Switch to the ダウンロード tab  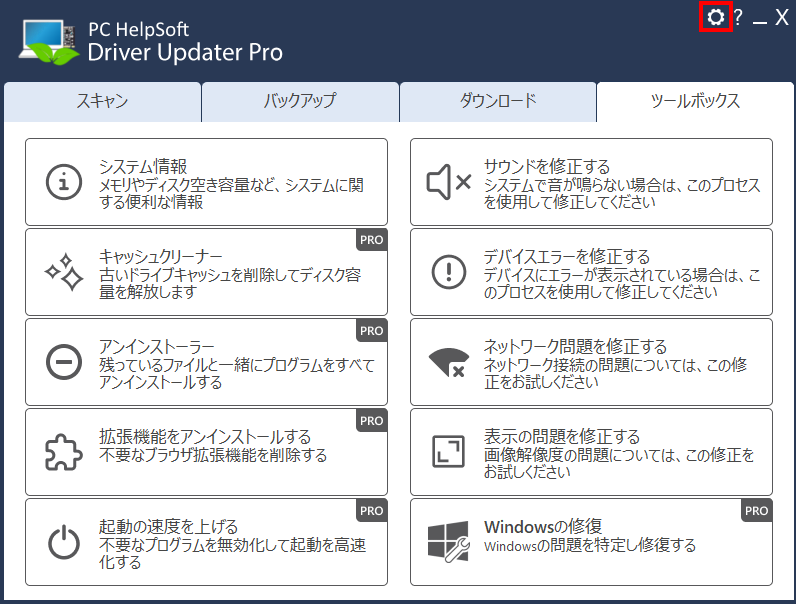pyautogui.click(x=498, y=102)
